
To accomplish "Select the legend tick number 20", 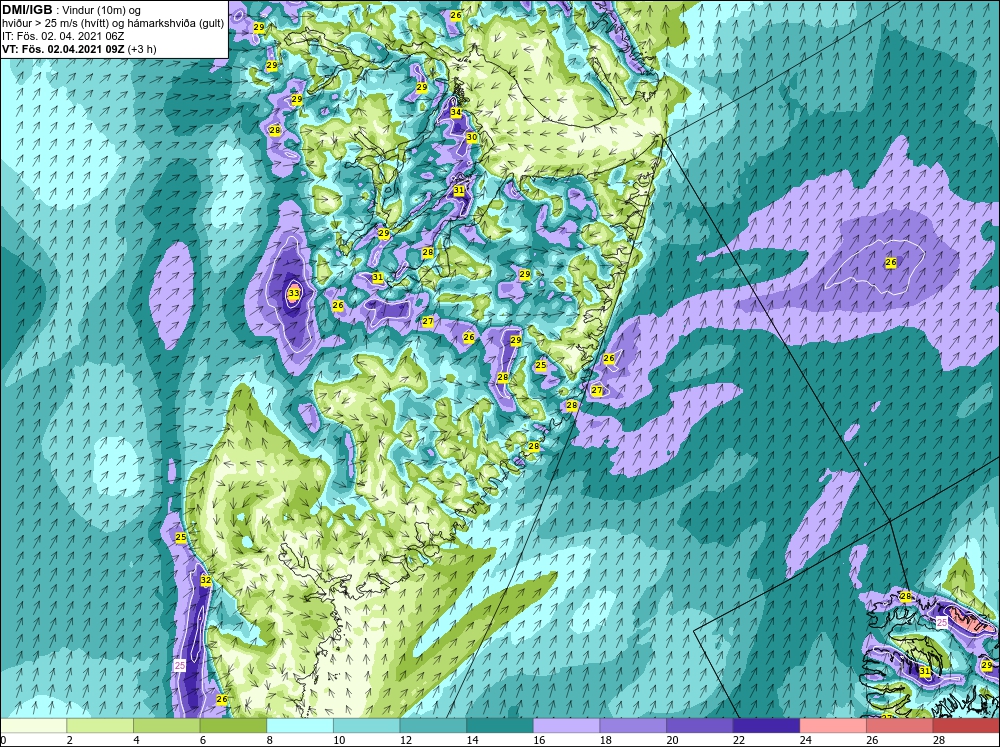I will [x=672, y=740].
